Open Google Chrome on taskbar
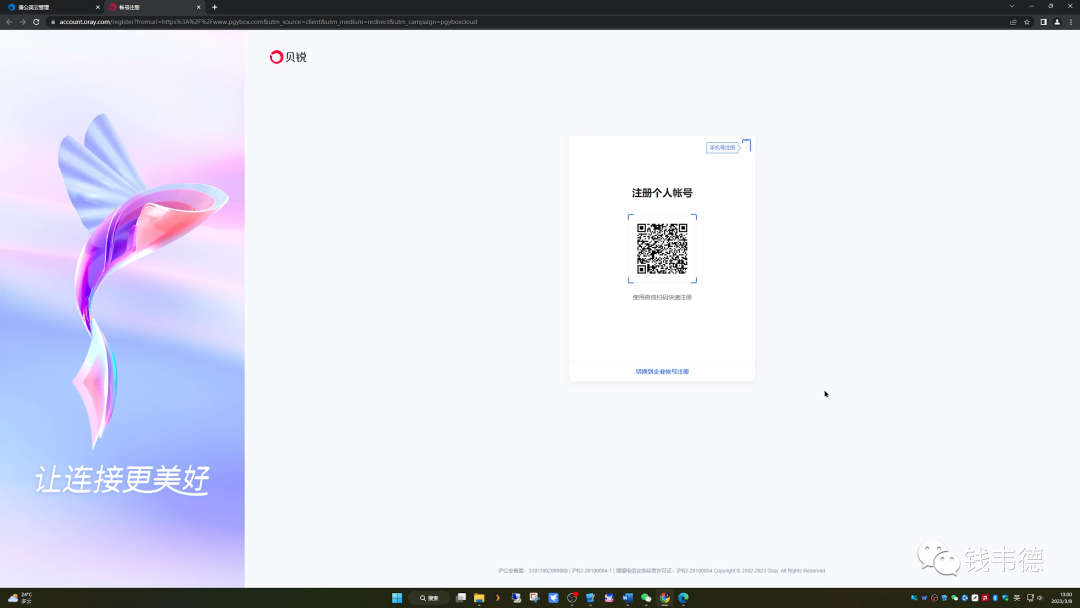The width and height of the screenshot is (1080, 608). point(665,598)
